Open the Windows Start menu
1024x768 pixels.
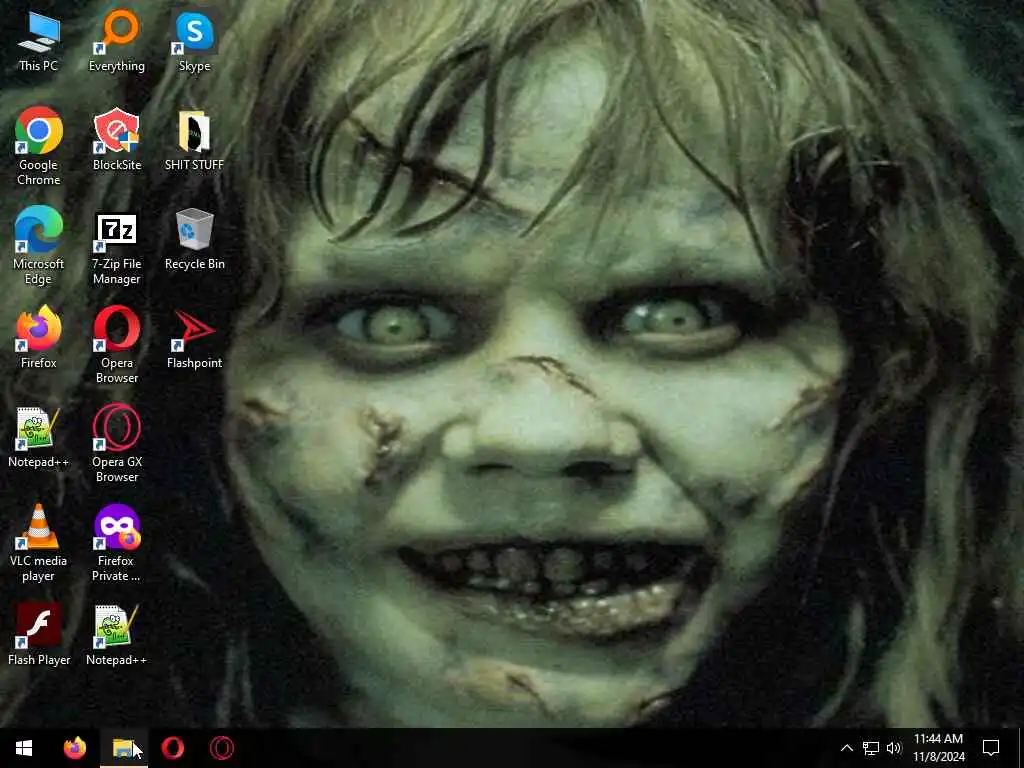pos(24,748)
